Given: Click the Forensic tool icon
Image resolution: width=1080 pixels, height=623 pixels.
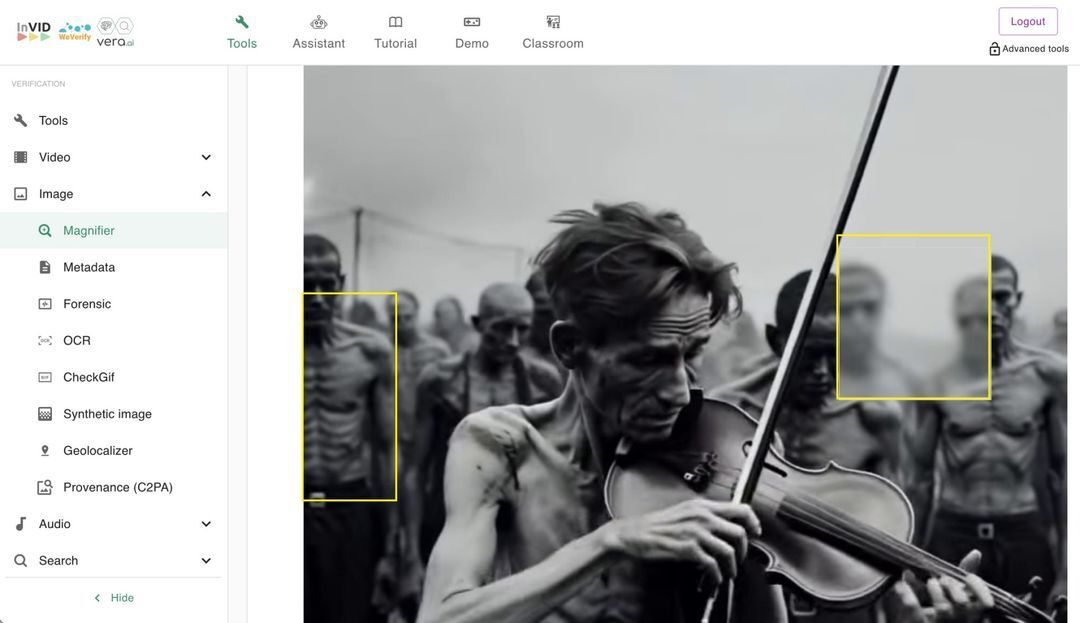Looking at the screenshot, I should pyautogui.click(x=45, y=304).
